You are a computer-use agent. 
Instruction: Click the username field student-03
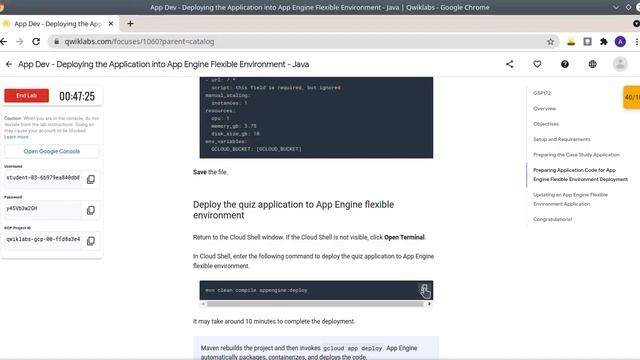(x=43, y=178)
